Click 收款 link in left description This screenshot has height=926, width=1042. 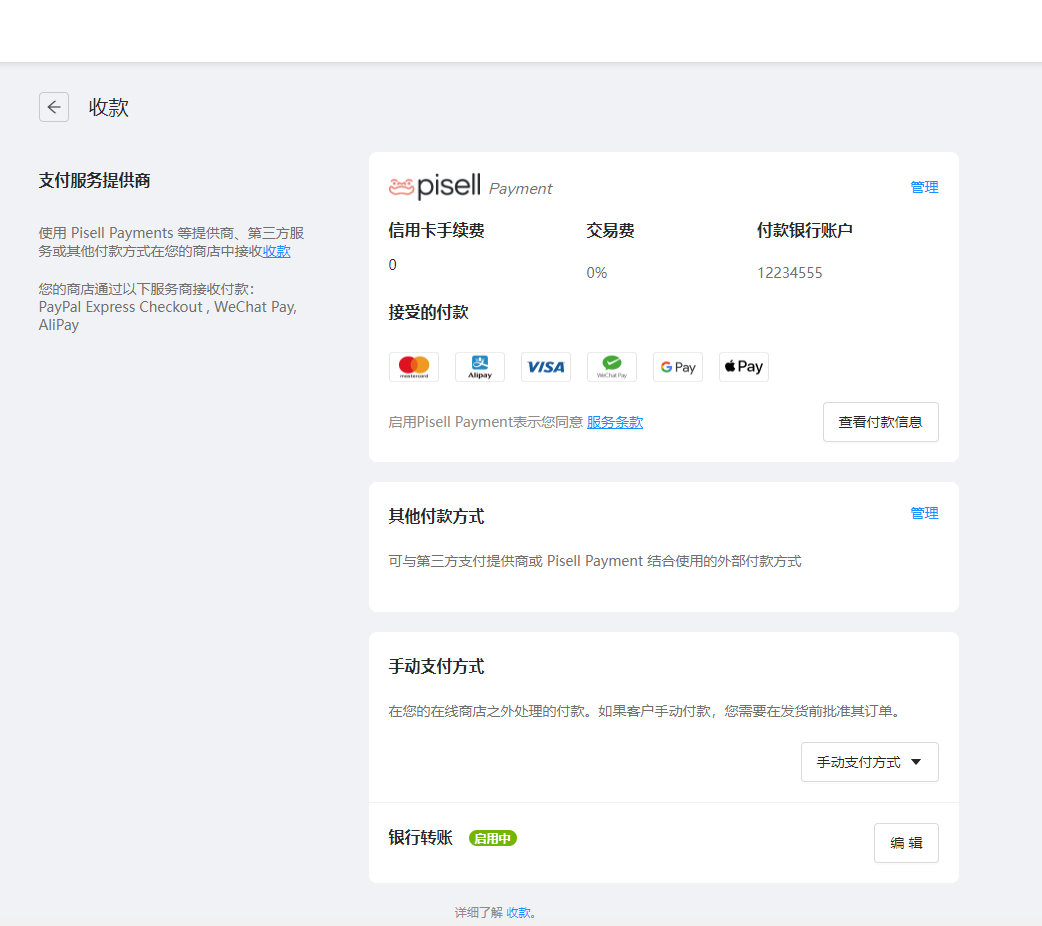[x=276, y=251]
